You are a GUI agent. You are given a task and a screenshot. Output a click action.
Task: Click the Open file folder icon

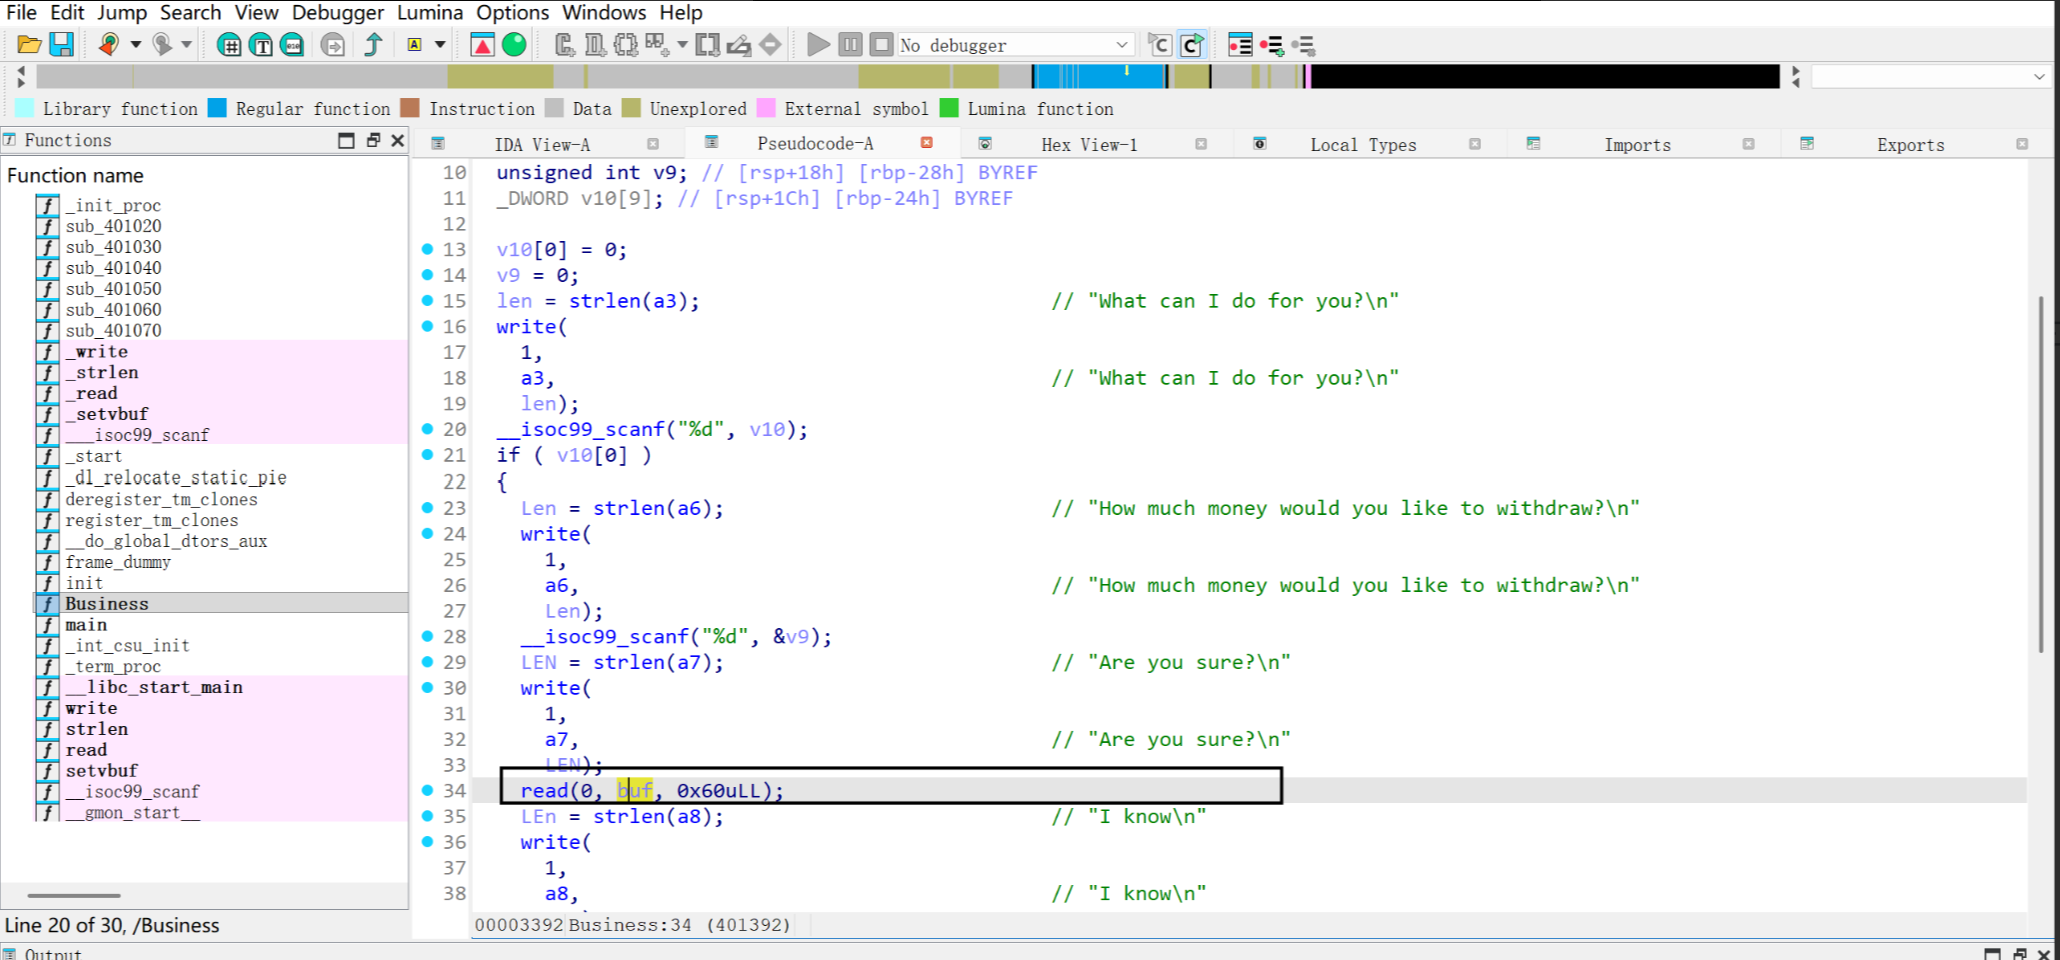pyautogui.click(x=29, y=45)
